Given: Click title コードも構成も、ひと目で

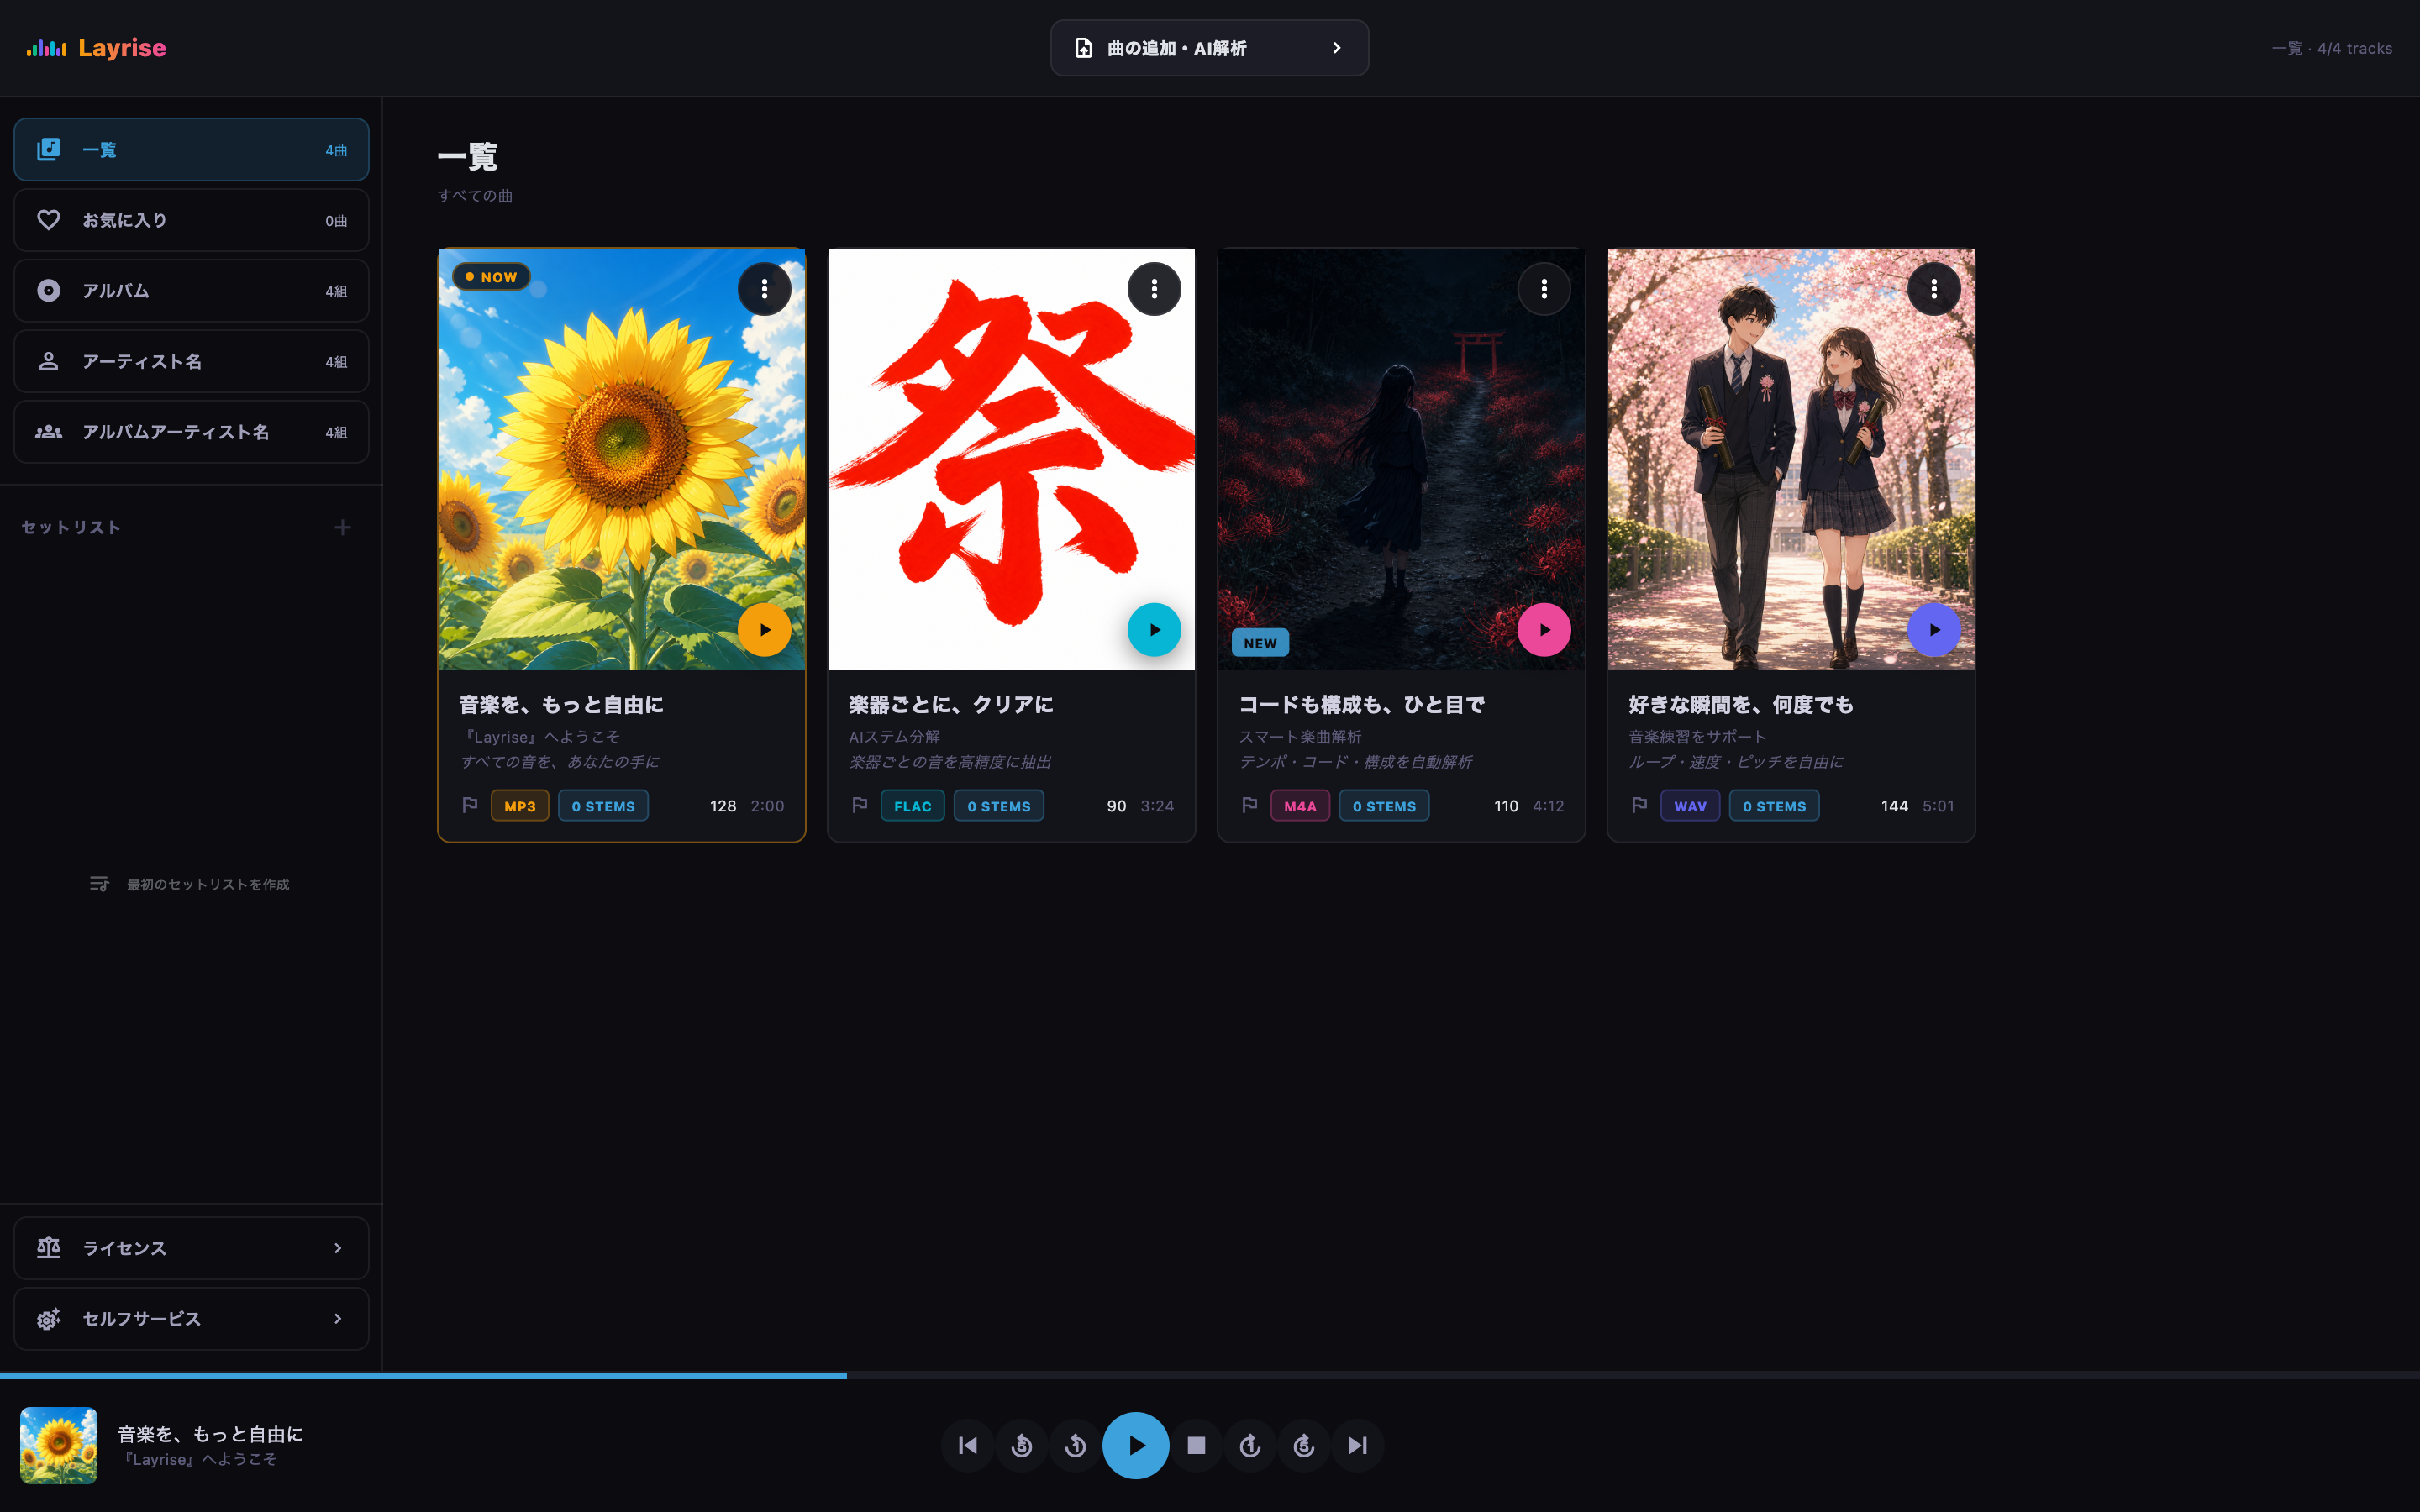Looking at the screenshot, I should [1362, 705].
